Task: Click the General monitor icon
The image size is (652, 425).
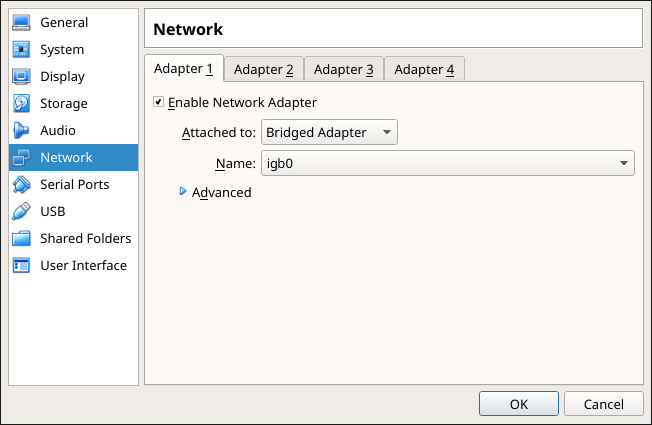Action: [x=22, y=23]
